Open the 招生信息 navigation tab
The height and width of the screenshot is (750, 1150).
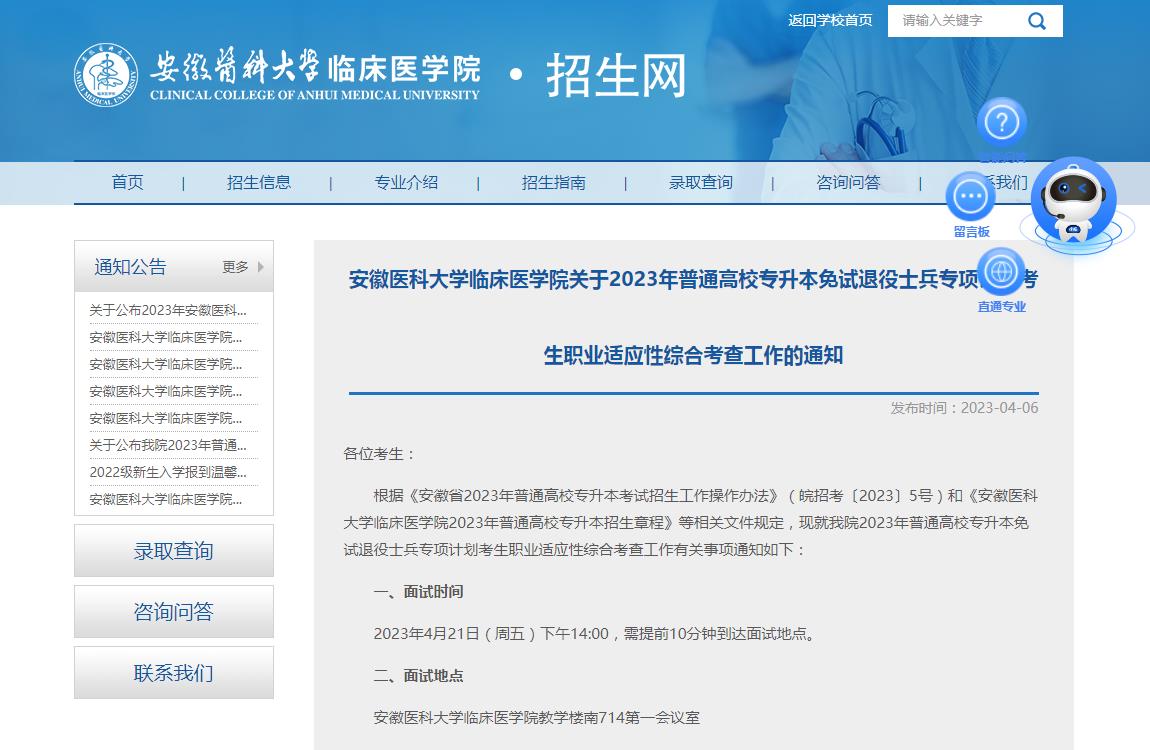click(259, 183)
